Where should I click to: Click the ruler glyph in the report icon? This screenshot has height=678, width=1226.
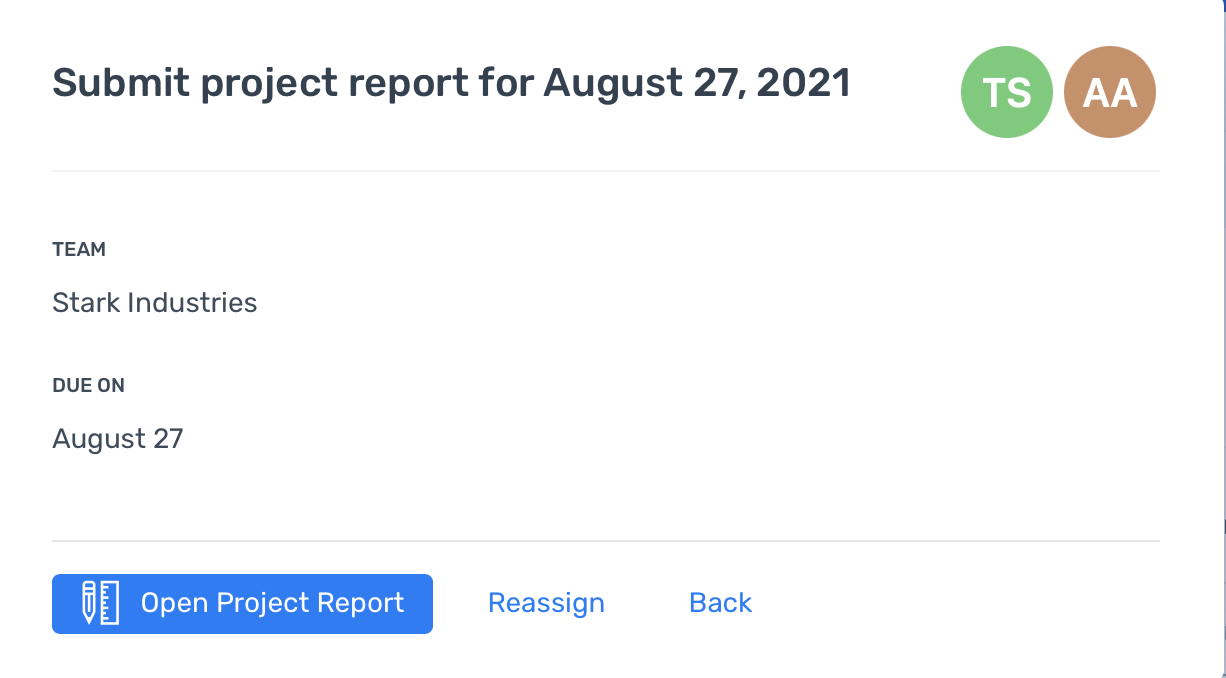(x=110, y=603)
